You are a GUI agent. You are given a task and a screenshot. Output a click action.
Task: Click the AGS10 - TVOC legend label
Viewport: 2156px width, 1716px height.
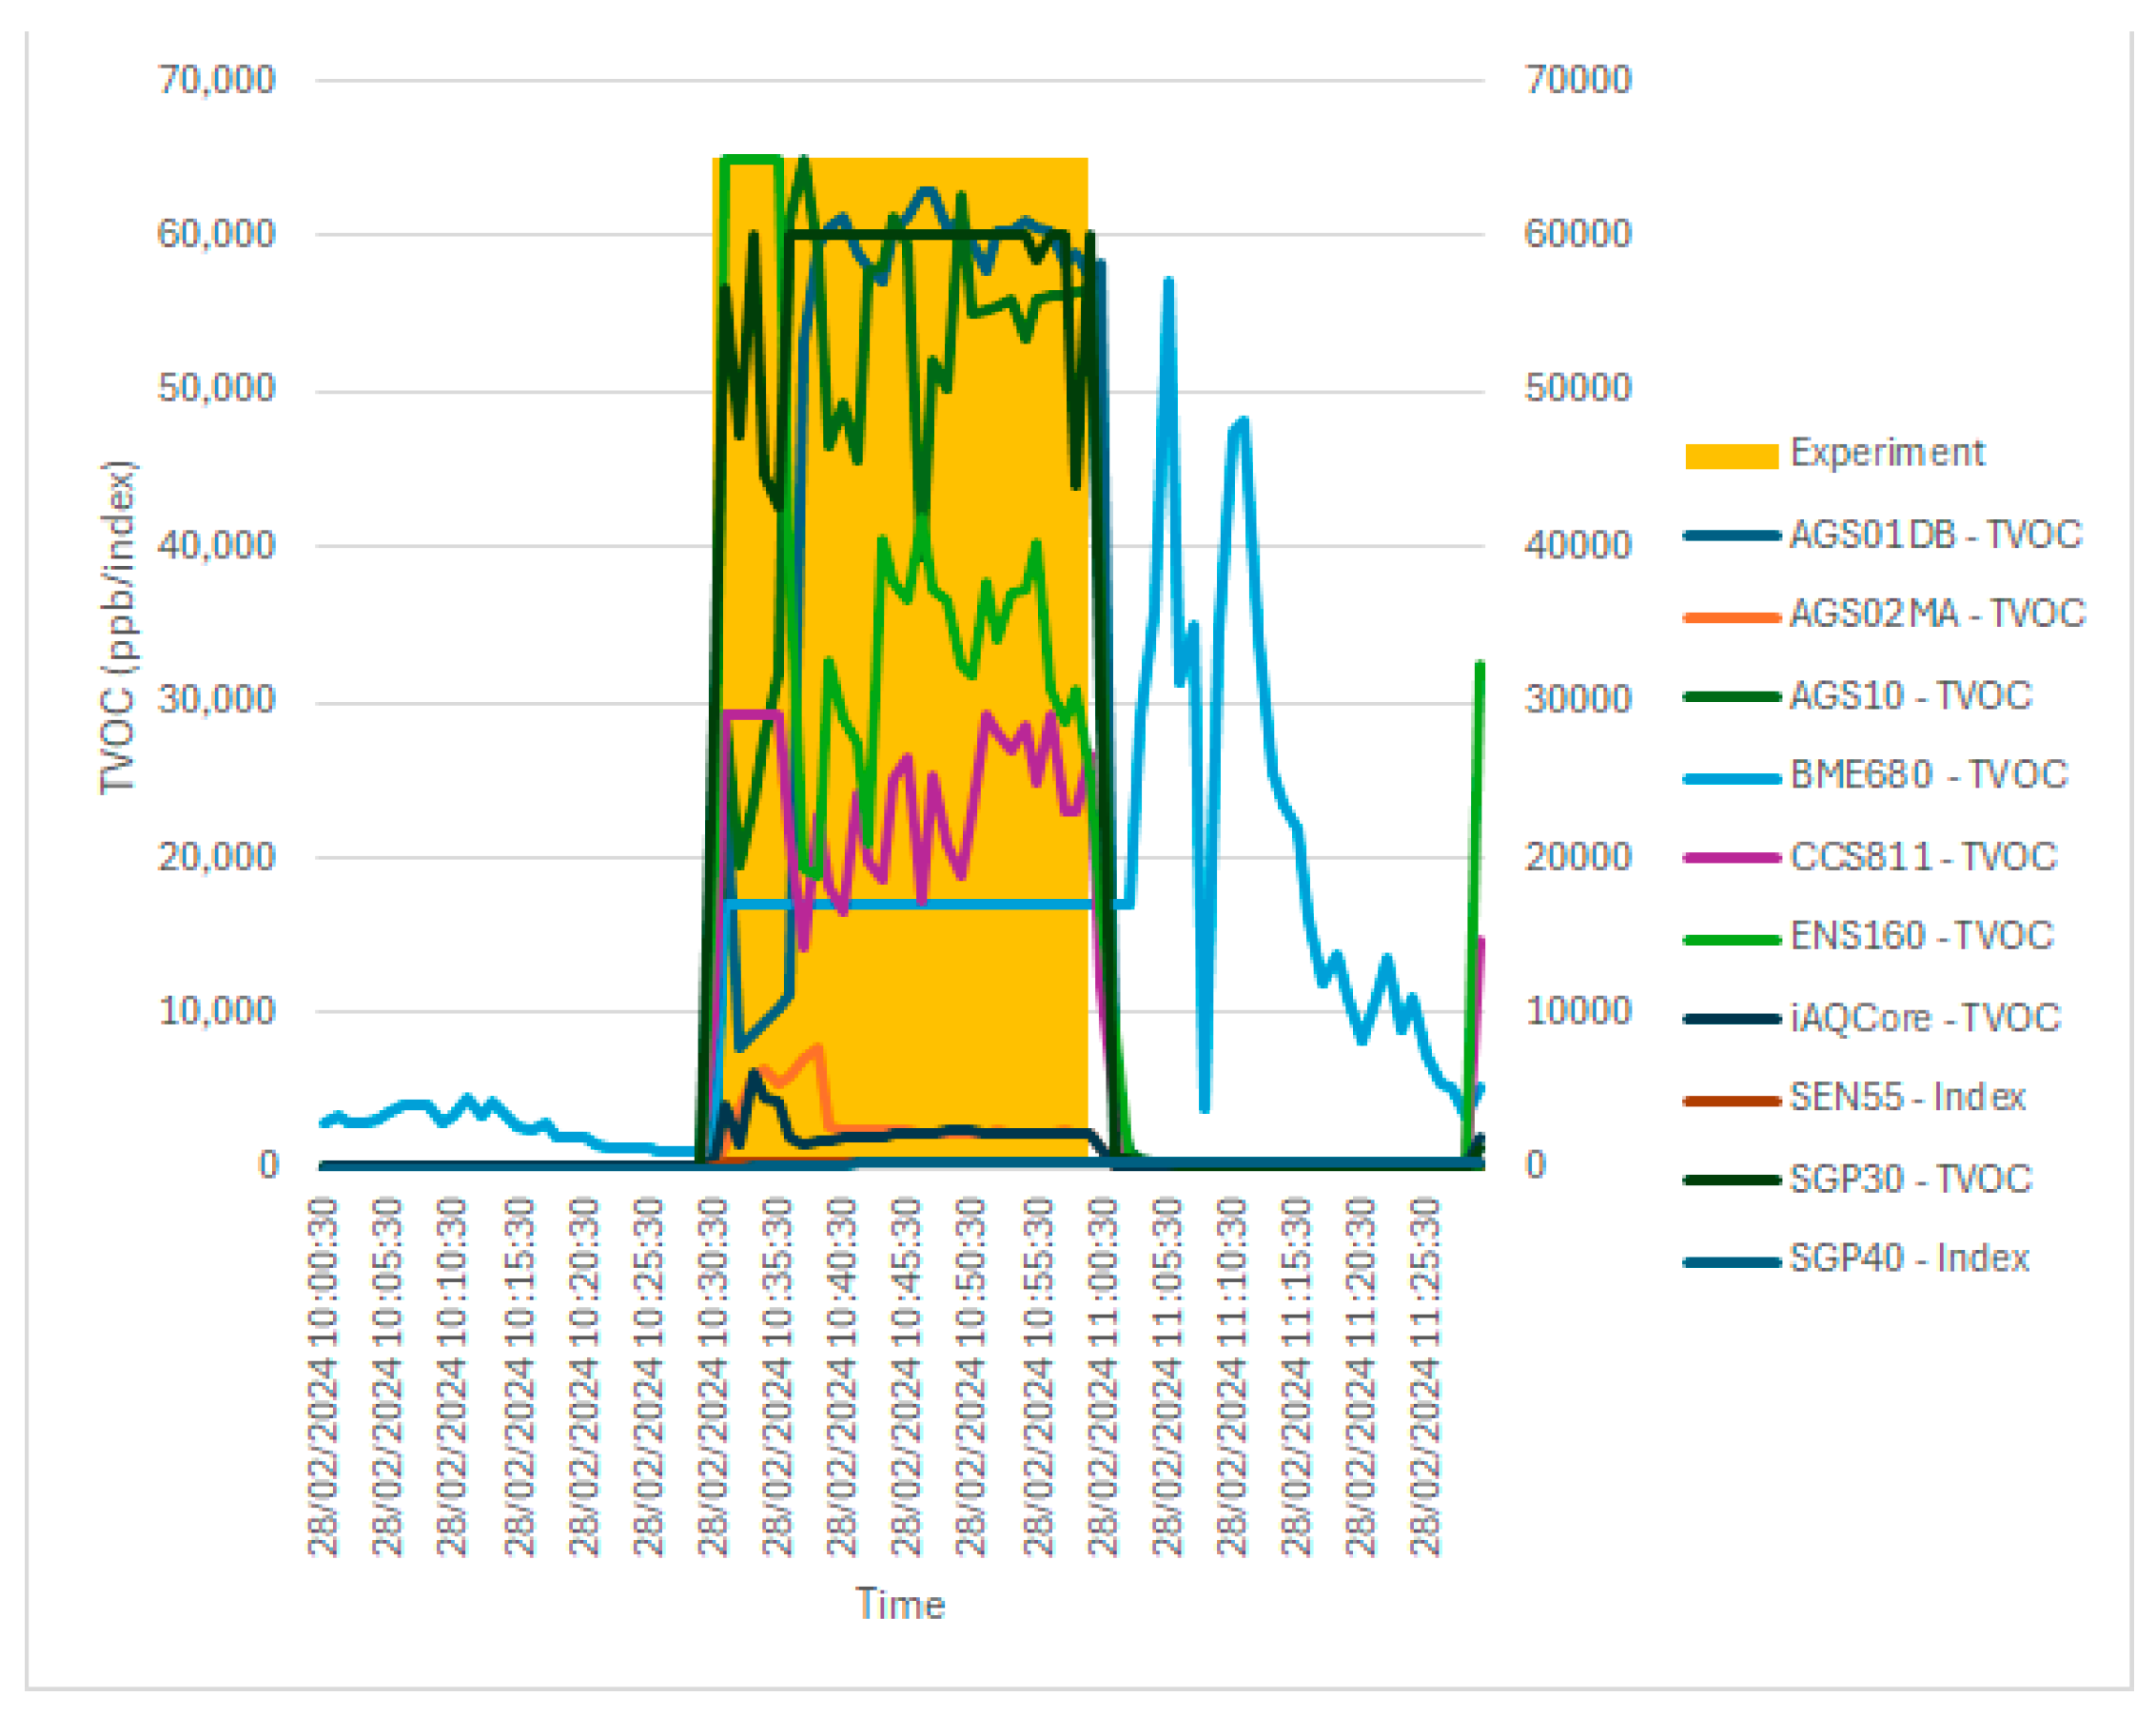pyautogui.click(x=1910, y=695)
